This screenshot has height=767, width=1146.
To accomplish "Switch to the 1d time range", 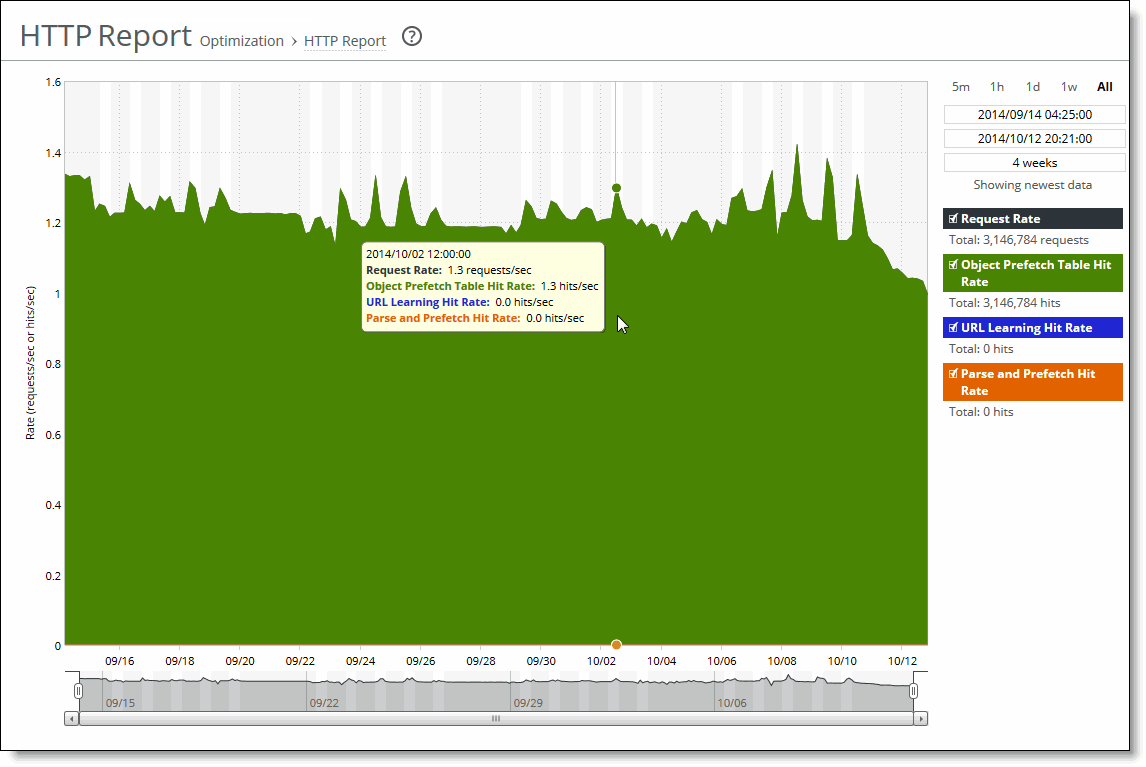I will click(1032, 87).
